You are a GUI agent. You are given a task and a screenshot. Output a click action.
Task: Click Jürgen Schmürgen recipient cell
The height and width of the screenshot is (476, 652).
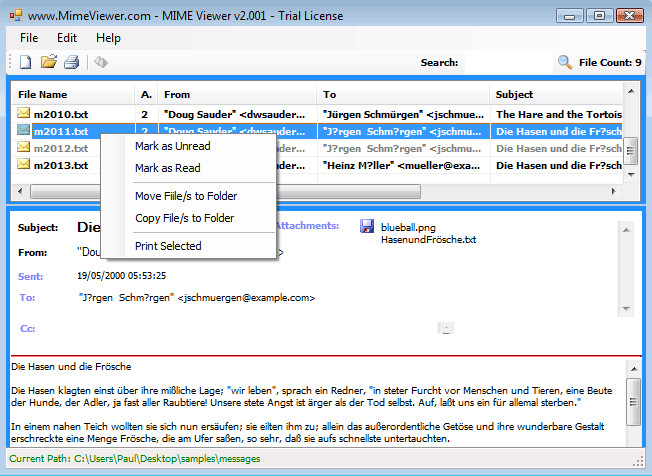pyautogui.click(x=403, y=114)
